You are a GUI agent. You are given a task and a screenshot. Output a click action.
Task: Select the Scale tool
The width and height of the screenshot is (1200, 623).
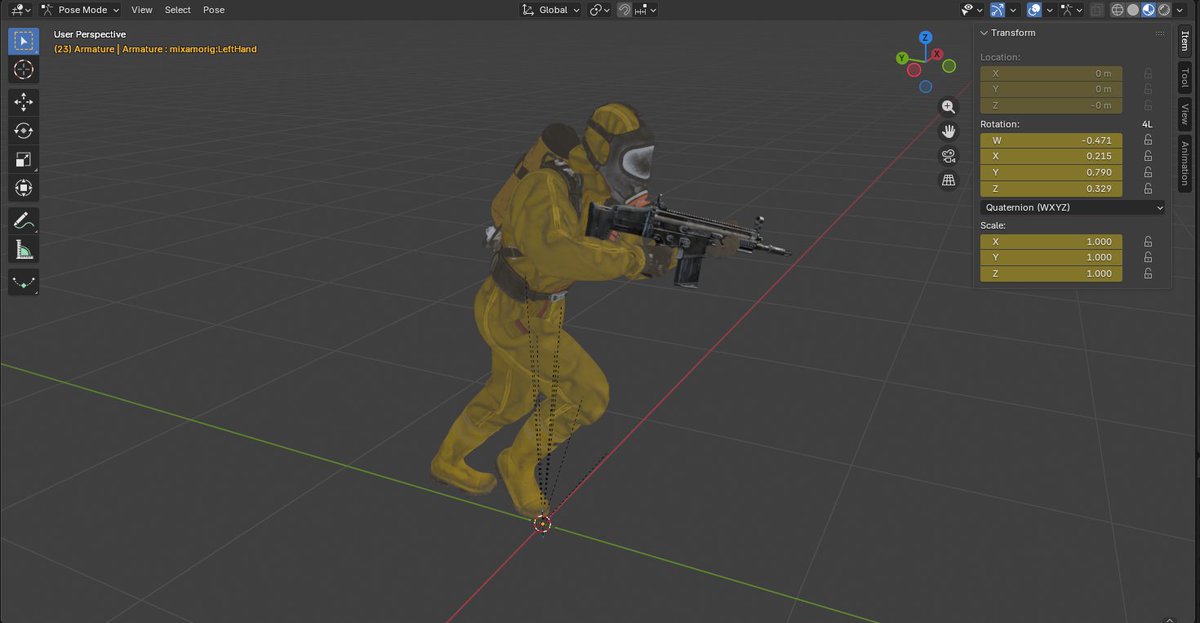click(24, 160)
